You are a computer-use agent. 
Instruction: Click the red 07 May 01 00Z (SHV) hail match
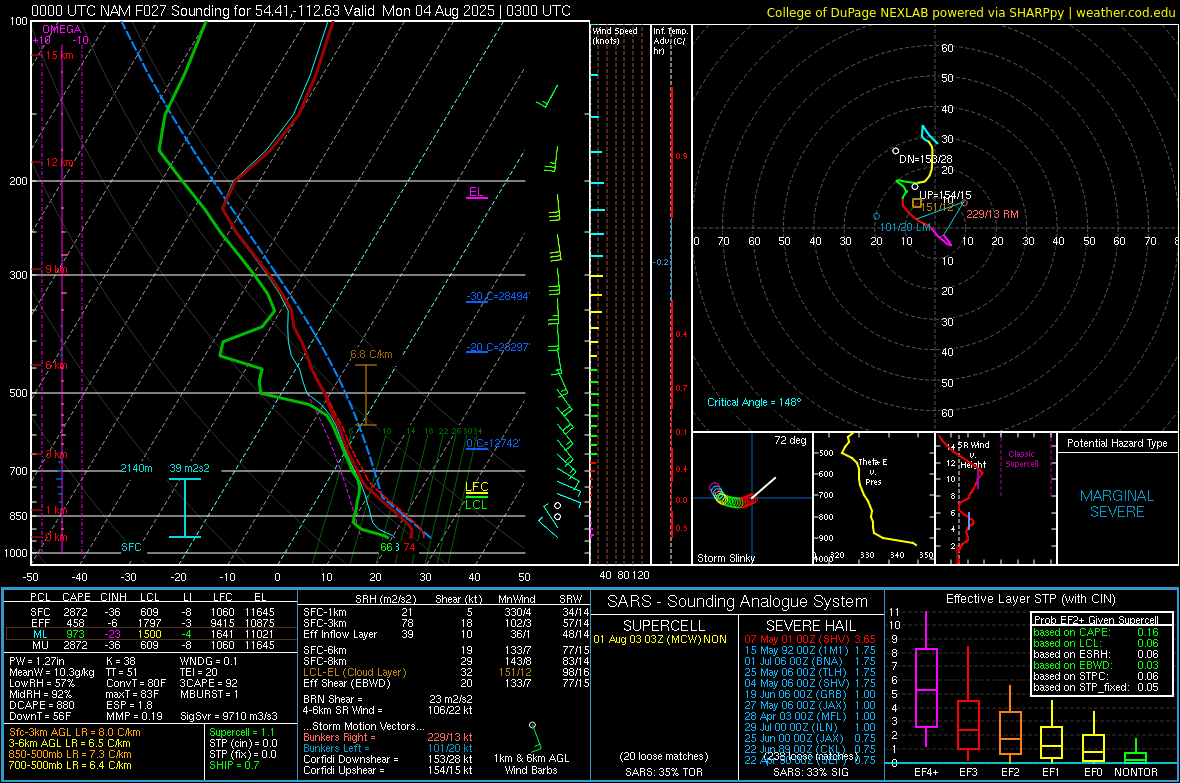point(810,639)
